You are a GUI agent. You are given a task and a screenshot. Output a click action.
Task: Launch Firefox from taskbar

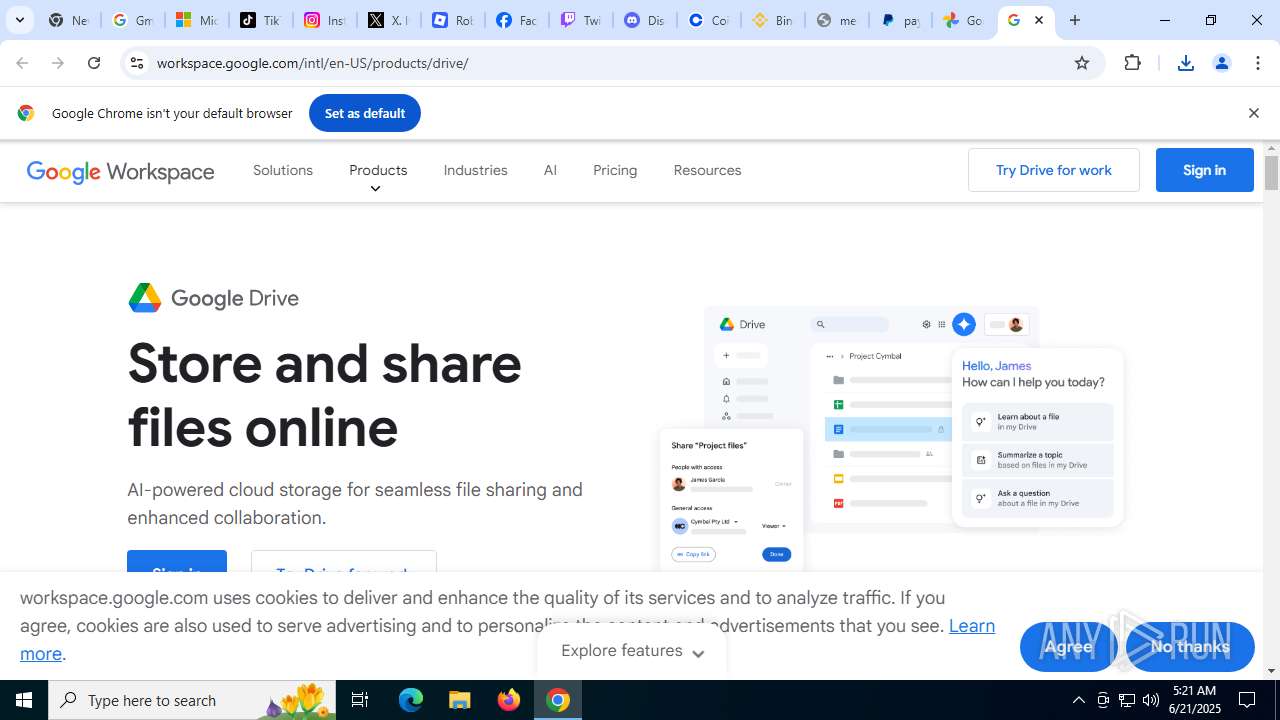point(509,700)
